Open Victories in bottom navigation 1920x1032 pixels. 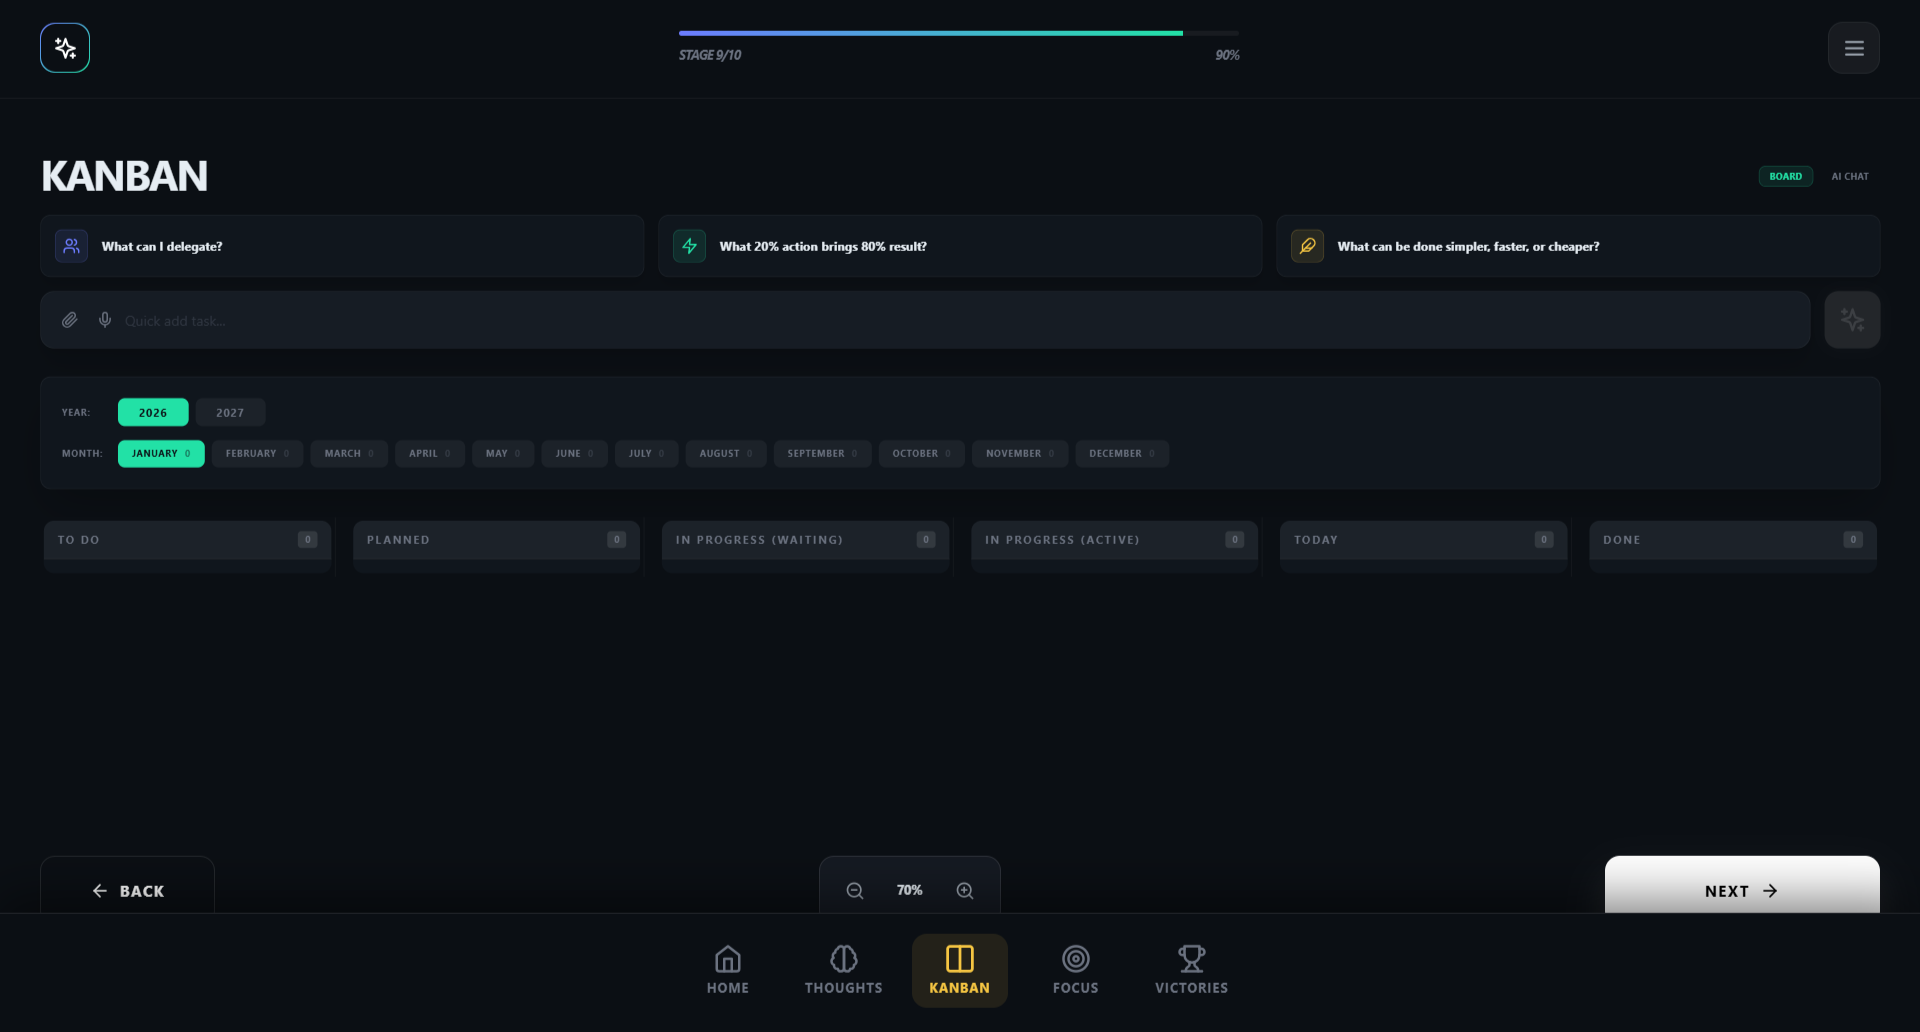(1192, 970)
